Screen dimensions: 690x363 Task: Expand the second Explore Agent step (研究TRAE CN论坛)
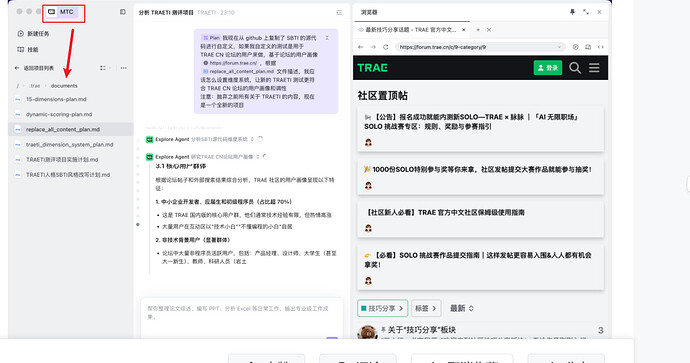tap(258, 157)
